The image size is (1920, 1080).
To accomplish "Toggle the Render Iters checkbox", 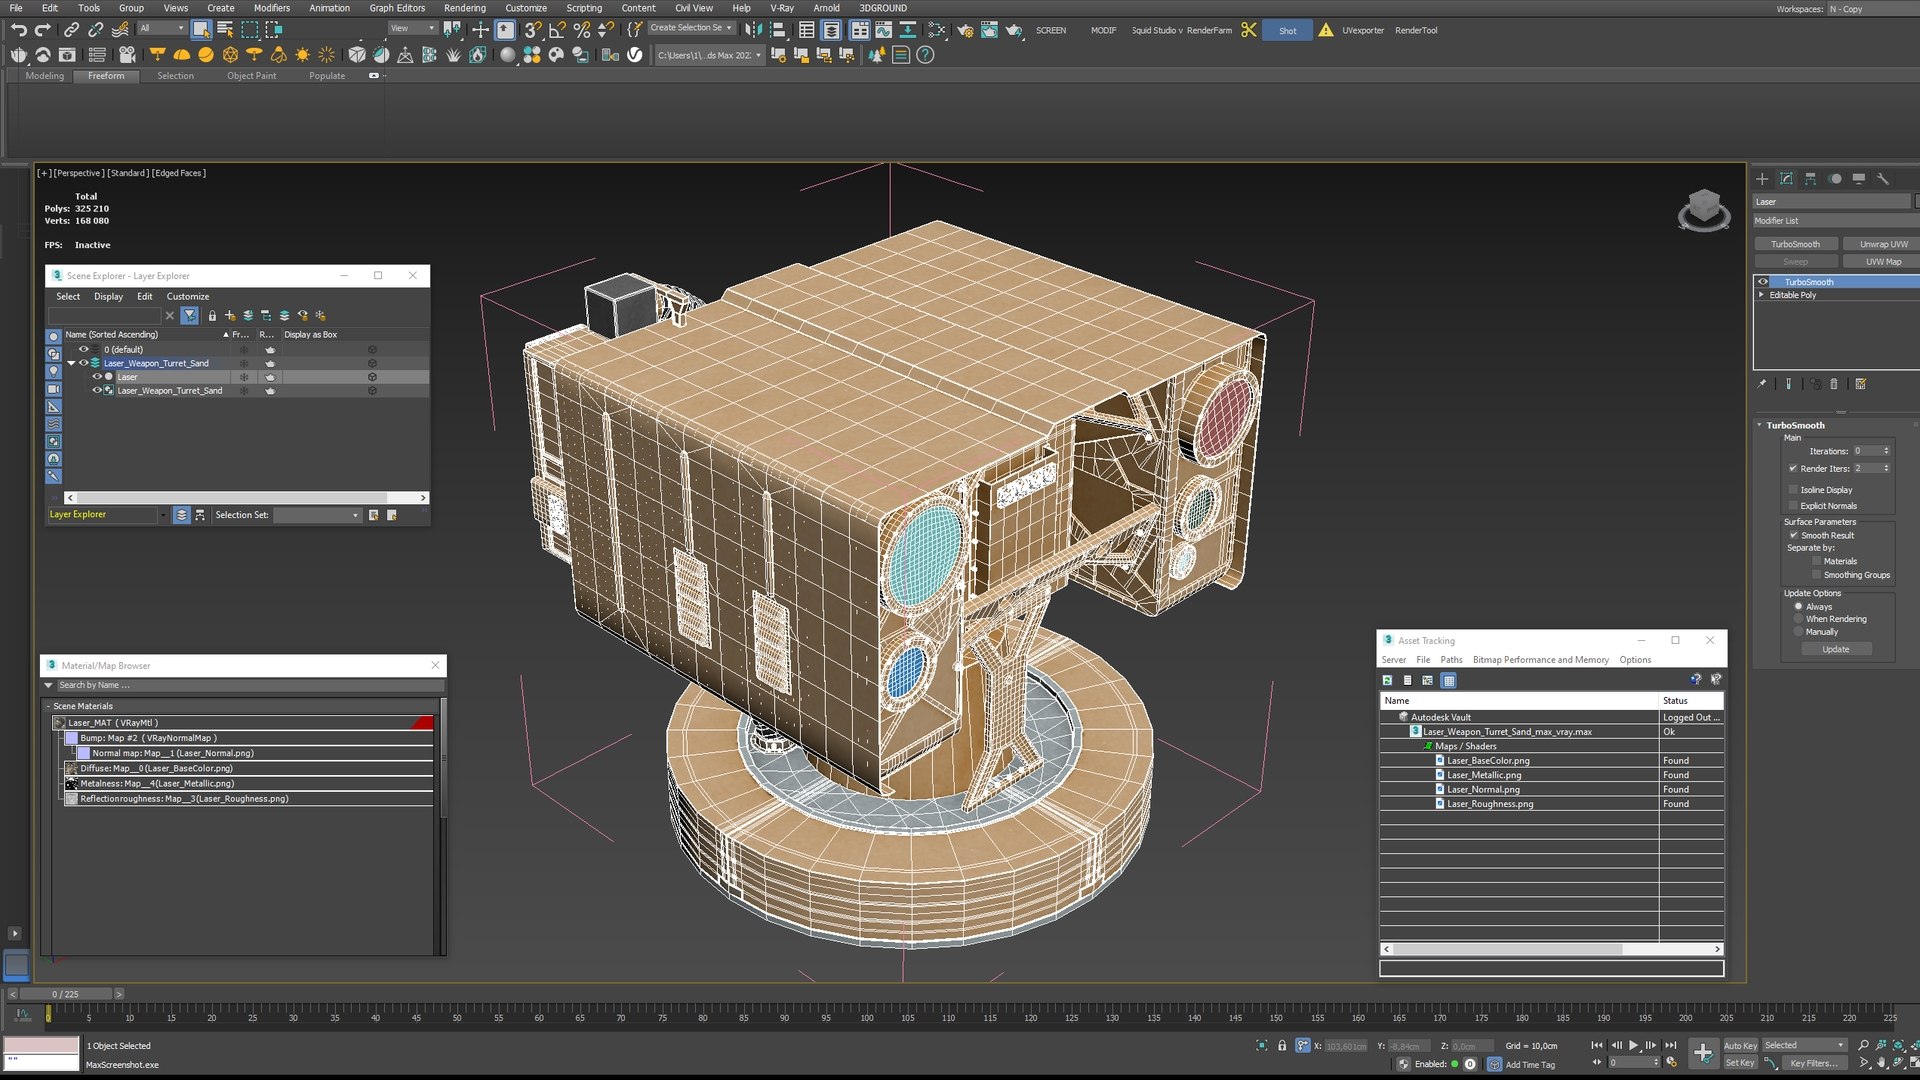I will (x=1793, y=468).
